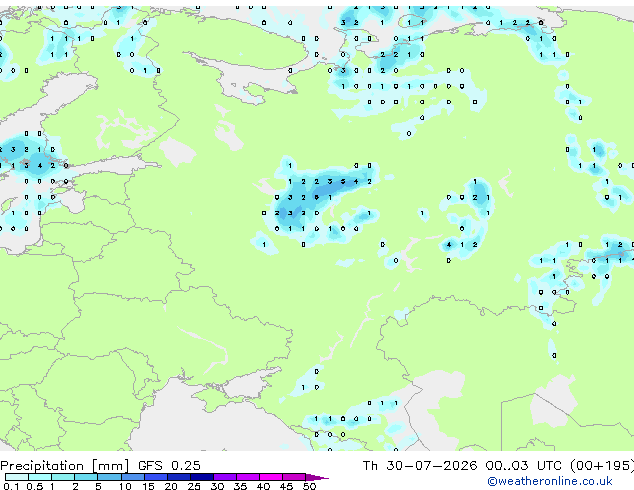Image resolution: width=634 pixels, height=490 pixels.
Task: Click the 15–20 mm legend color swatch
Action: click(x=156, y=477)
